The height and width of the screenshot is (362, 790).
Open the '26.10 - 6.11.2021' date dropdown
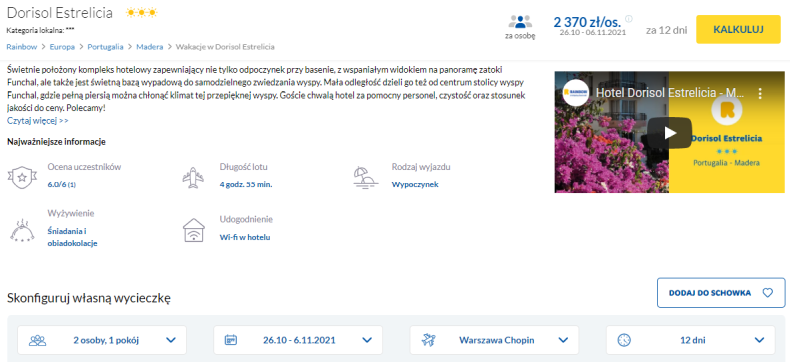(298, 340)
